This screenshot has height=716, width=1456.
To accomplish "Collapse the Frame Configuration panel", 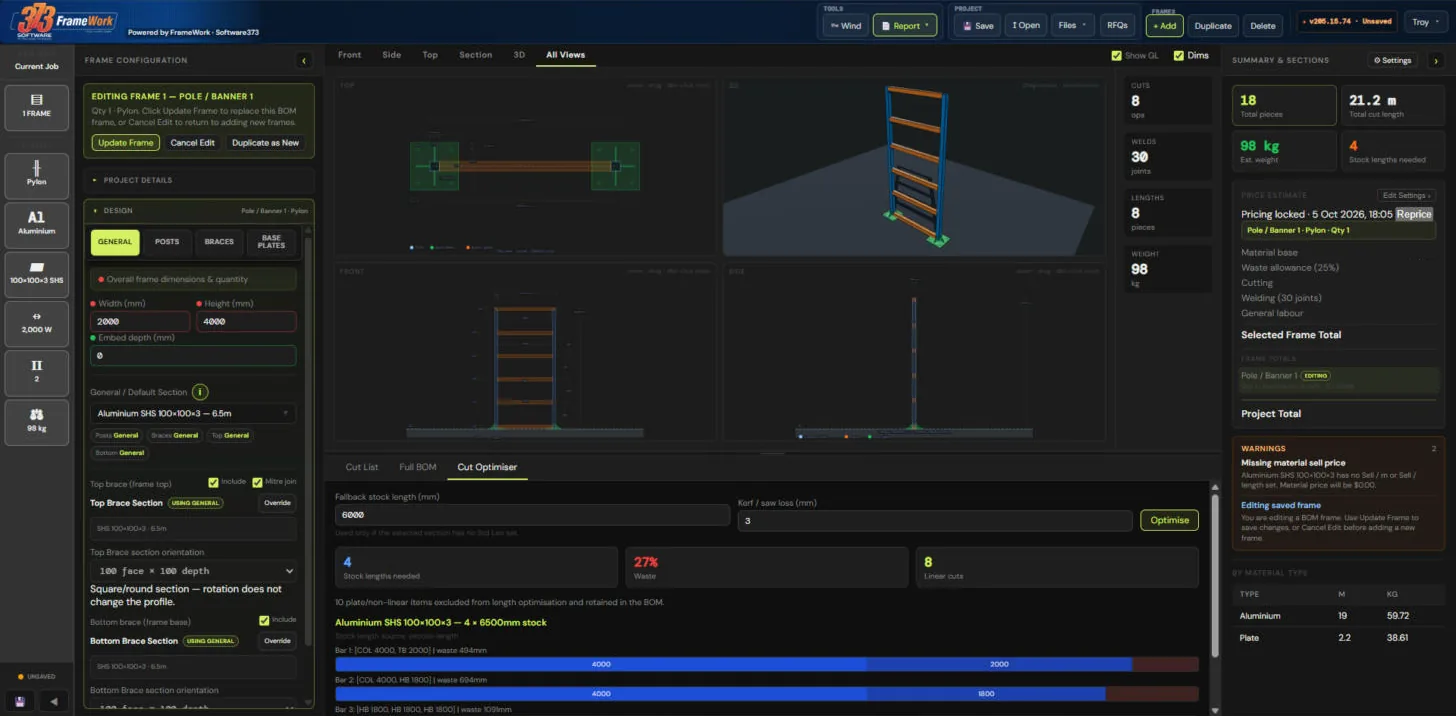I will coord(304,61).
